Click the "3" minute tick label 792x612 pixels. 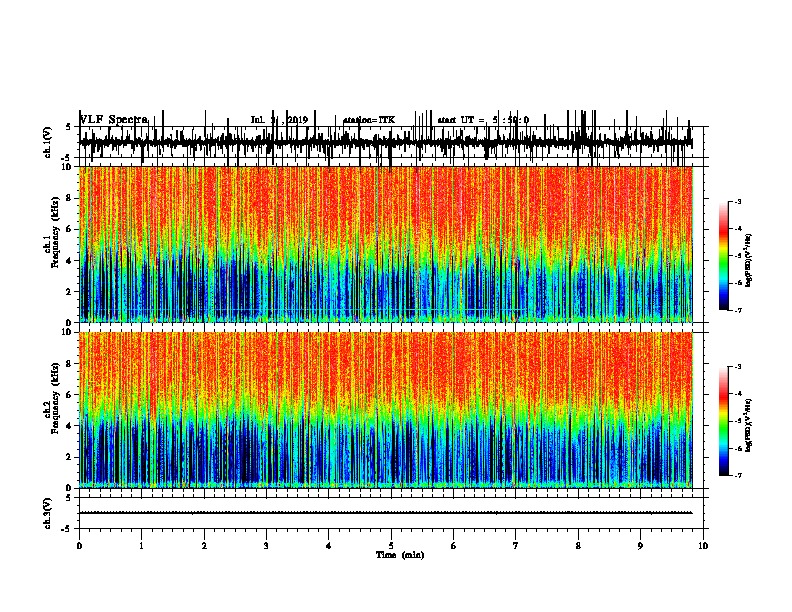coord(266,546)
